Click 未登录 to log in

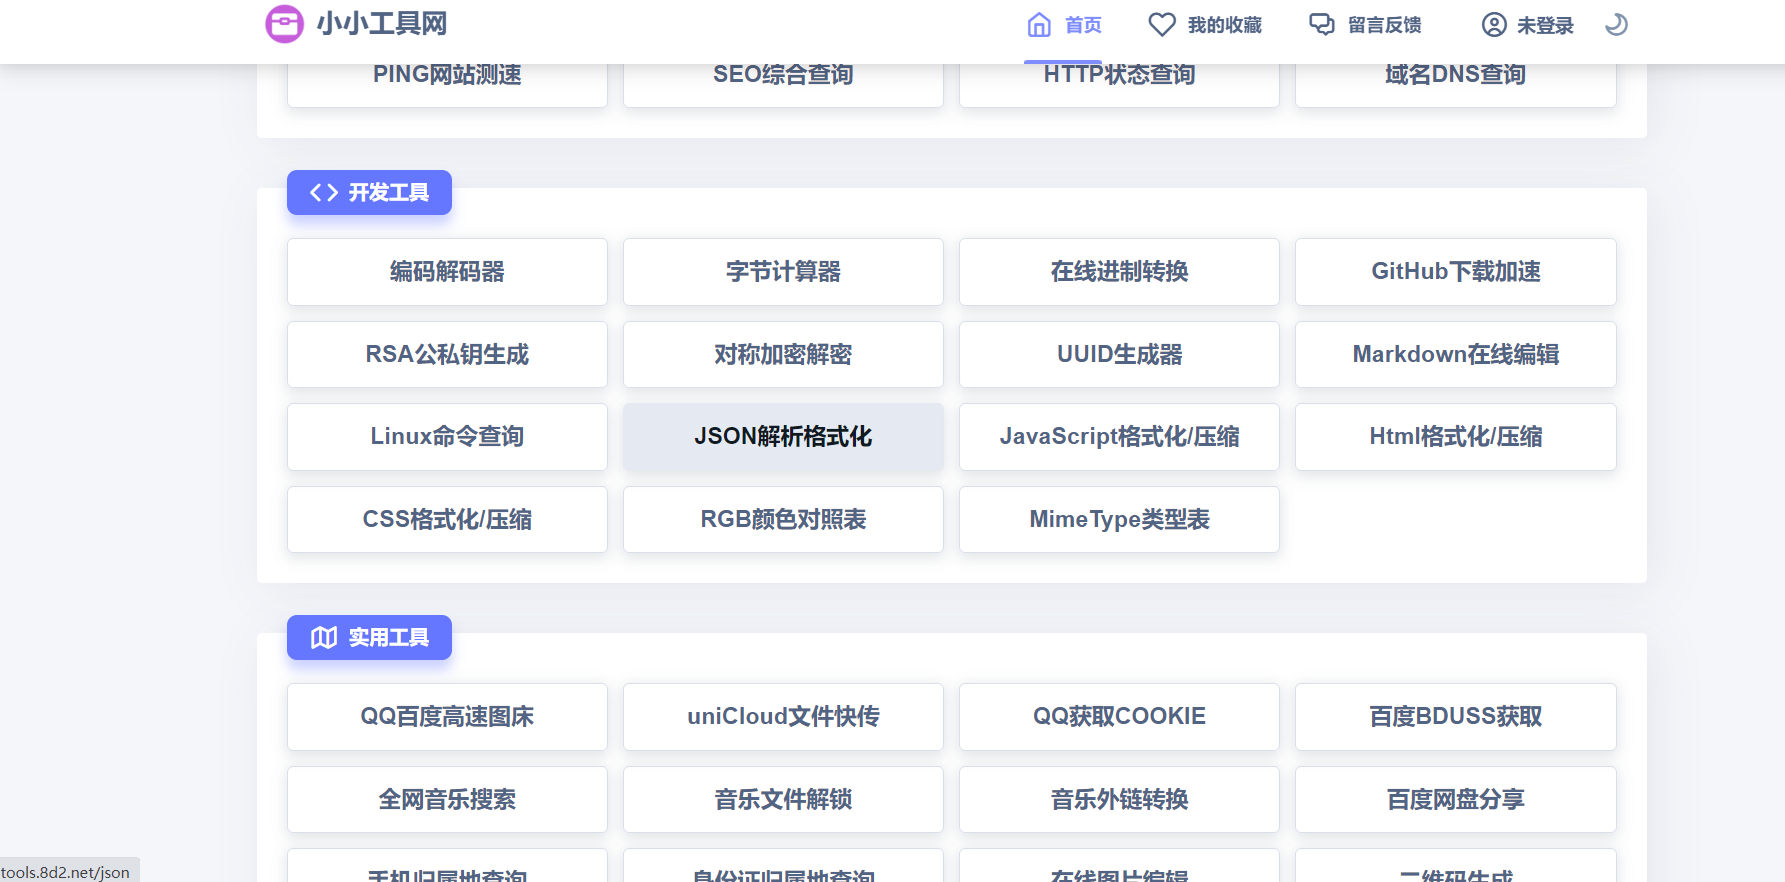[x=1528, y=25]
